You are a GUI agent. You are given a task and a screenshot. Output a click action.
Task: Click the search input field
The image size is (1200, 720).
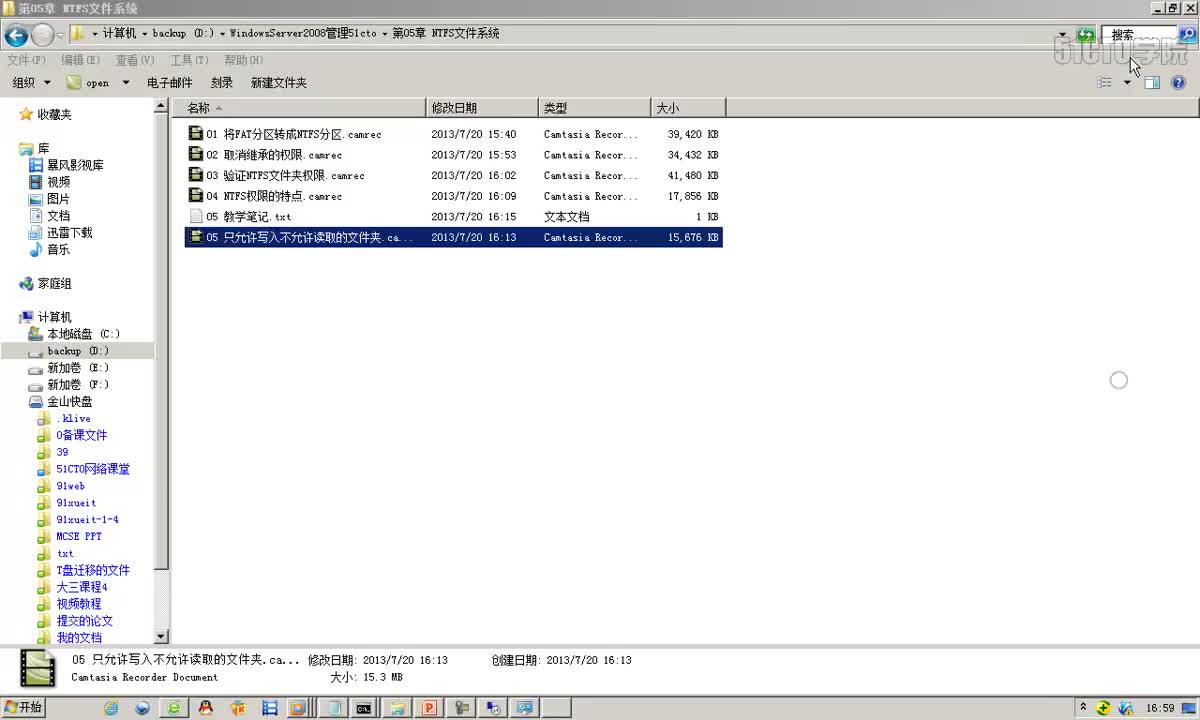(x=1140, y=34)
